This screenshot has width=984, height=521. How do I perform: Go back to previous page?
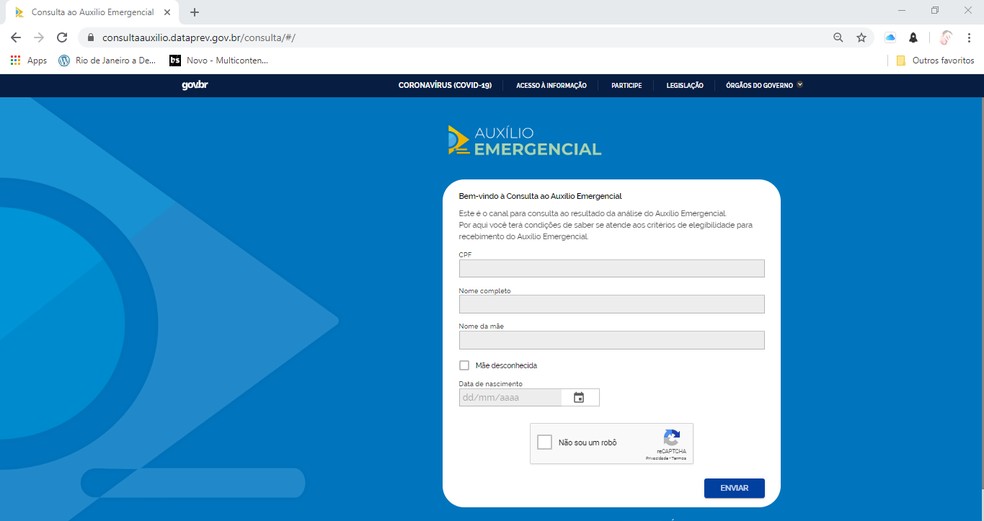point(16,38)
